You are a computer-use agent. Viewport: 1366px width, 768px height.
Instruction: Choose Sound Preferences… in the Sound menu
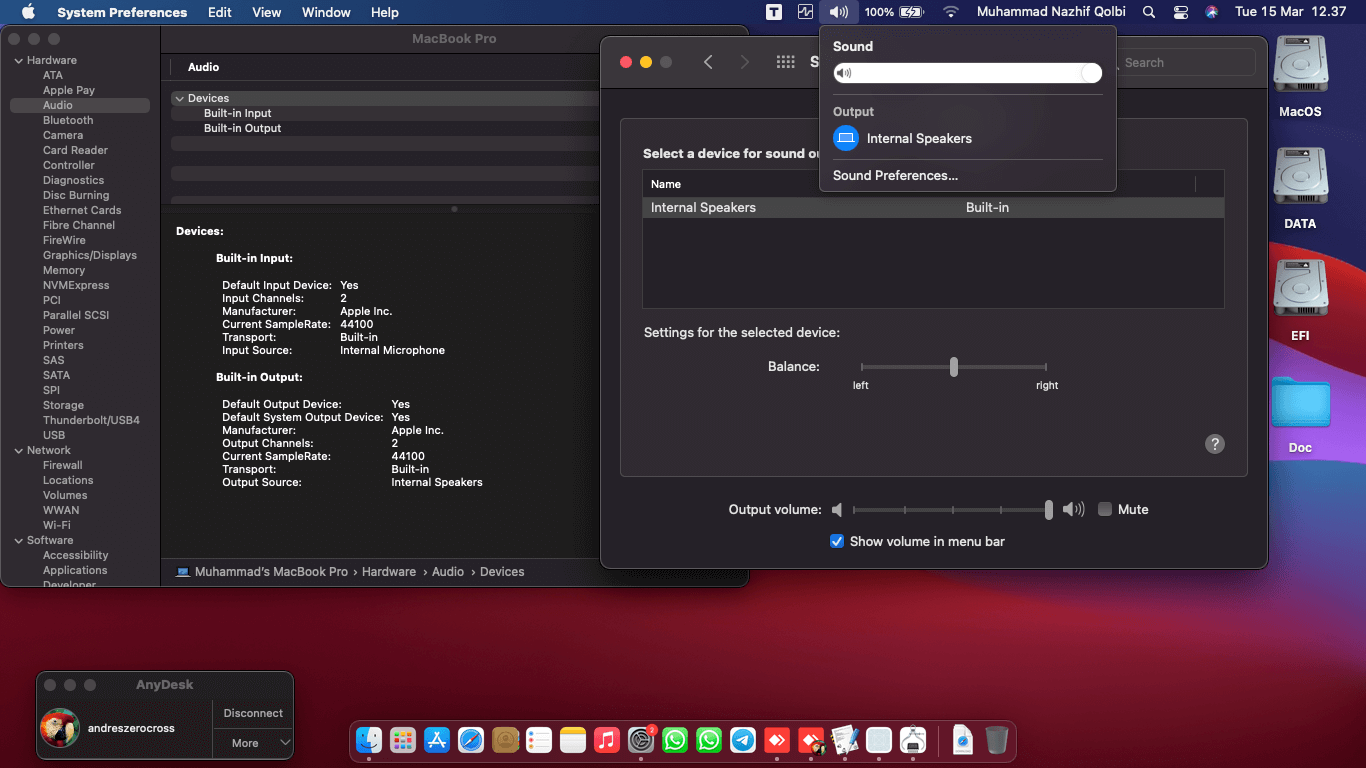click(x=895, y=175)
